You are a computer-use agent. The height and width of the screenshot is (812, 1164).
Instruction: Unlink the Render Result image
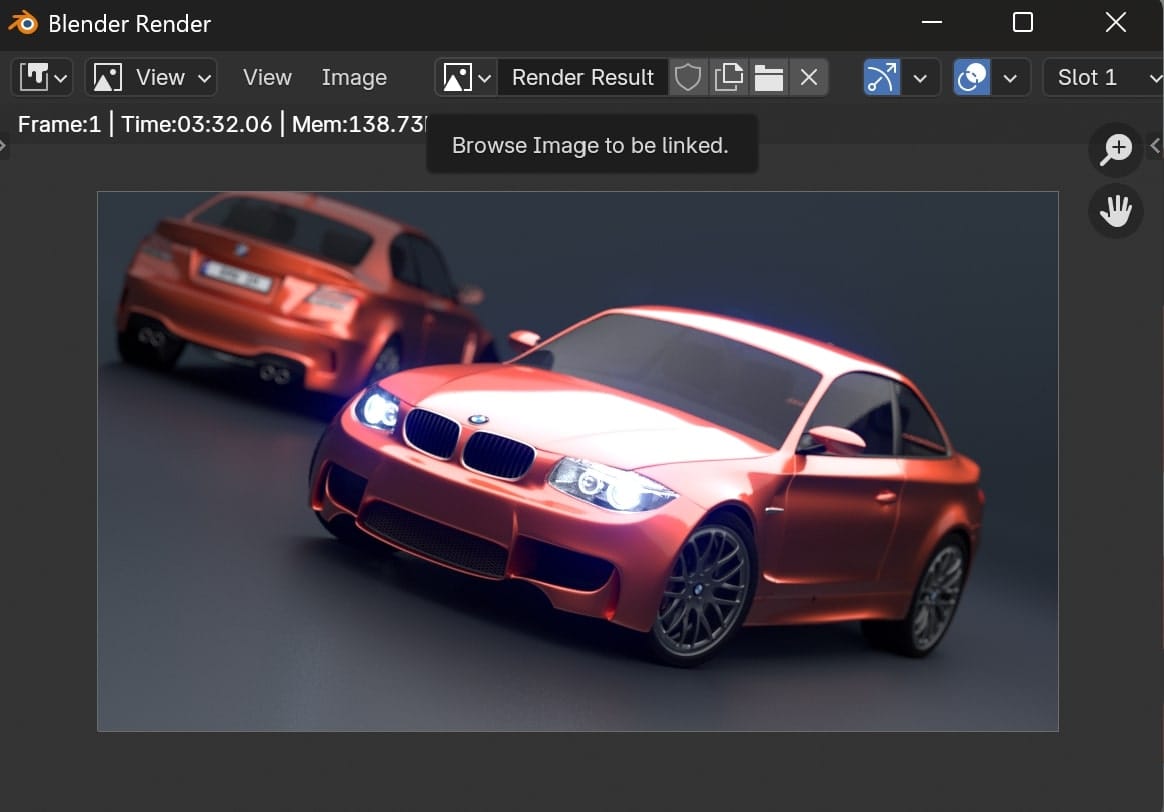coord(809,77)
